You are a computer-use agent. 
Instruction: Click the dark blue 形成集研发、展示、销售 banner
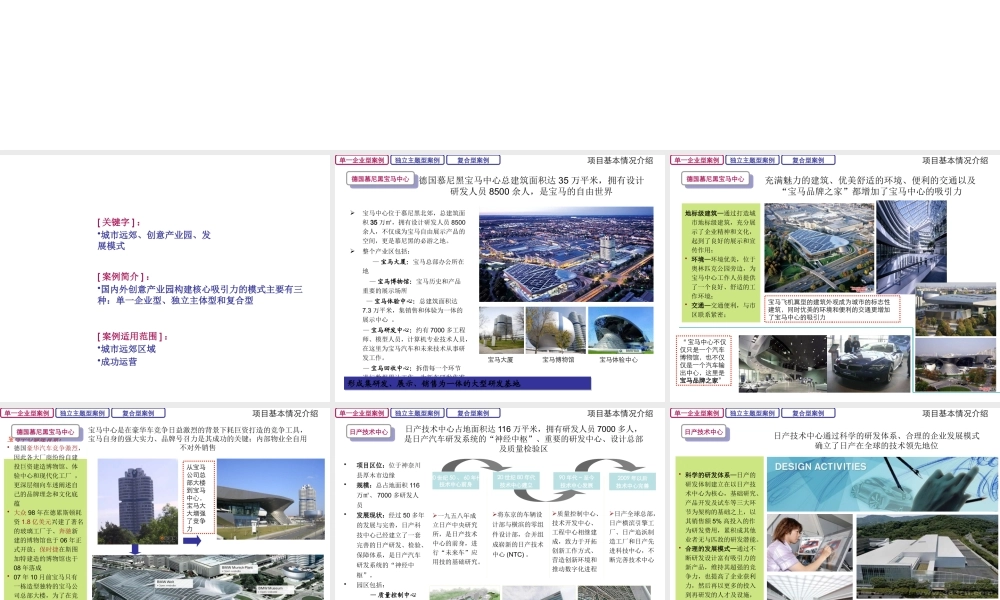point(467,383)
